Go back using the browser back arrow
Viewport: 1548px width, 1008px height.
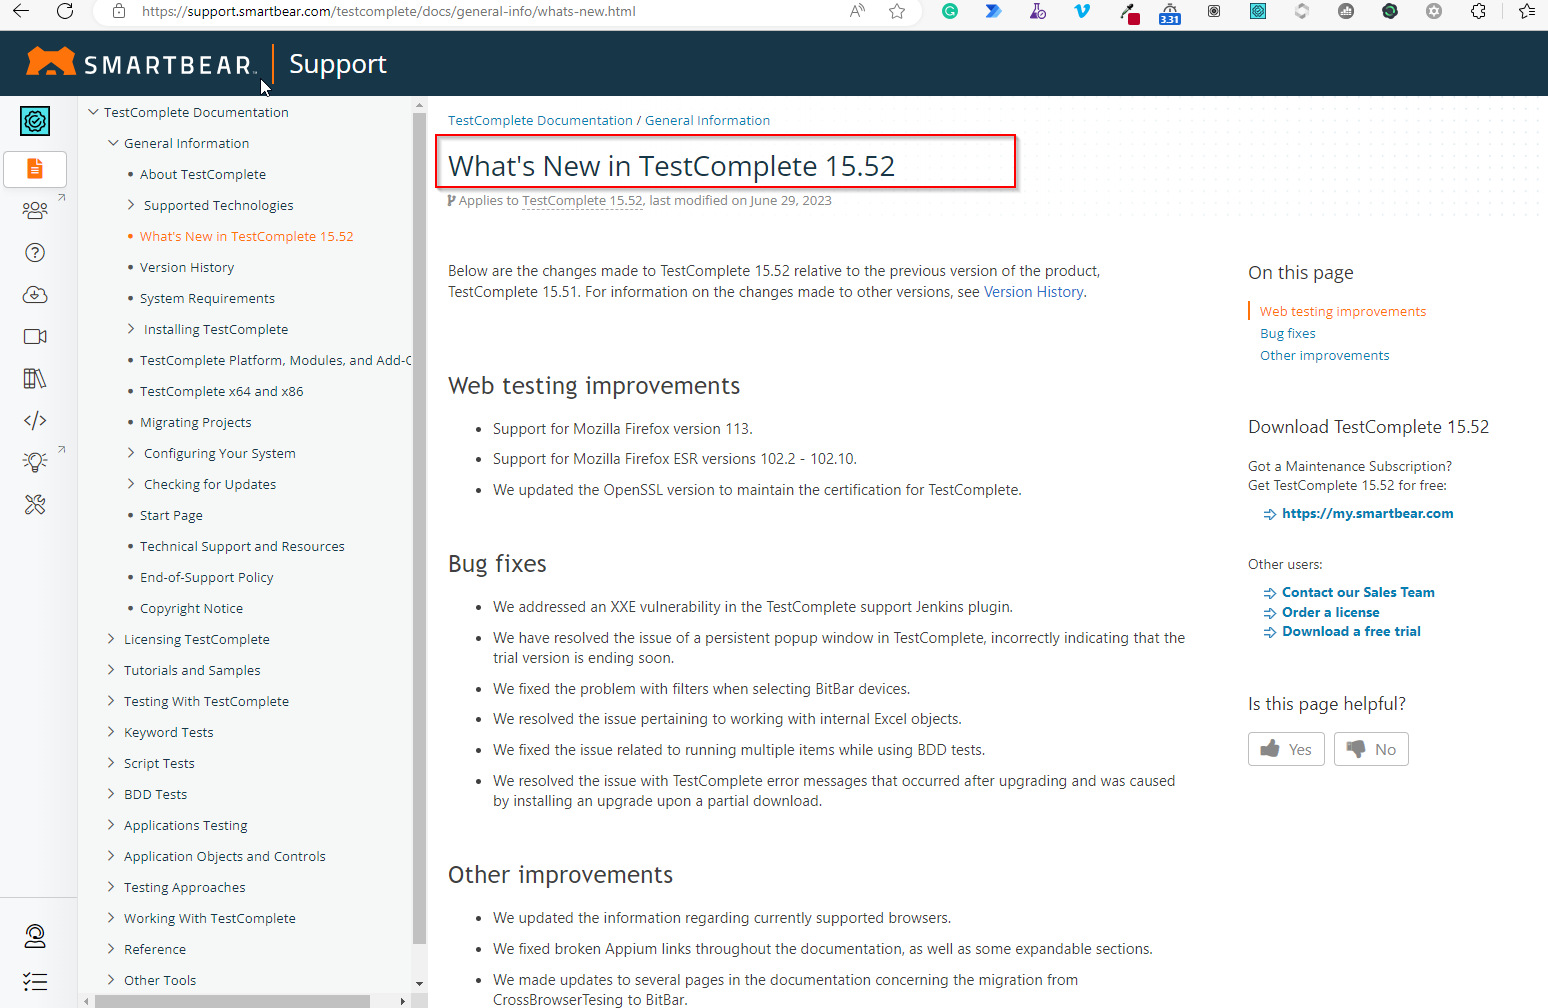coord(21,11)
